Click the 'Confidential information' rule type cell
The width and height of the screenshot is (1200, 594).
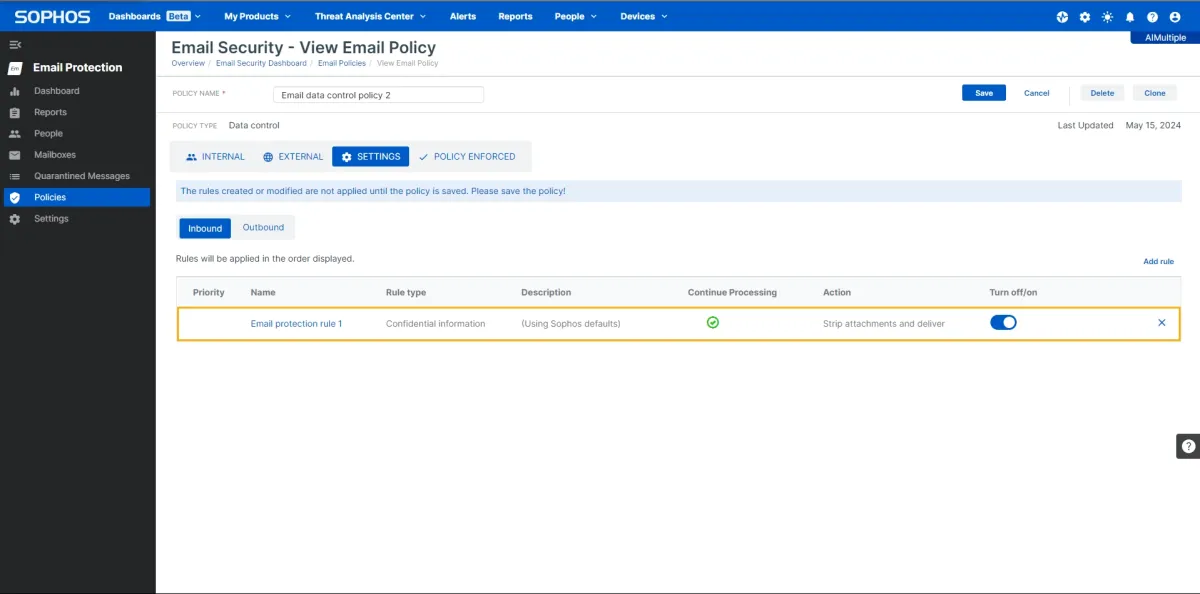[435, 324]
